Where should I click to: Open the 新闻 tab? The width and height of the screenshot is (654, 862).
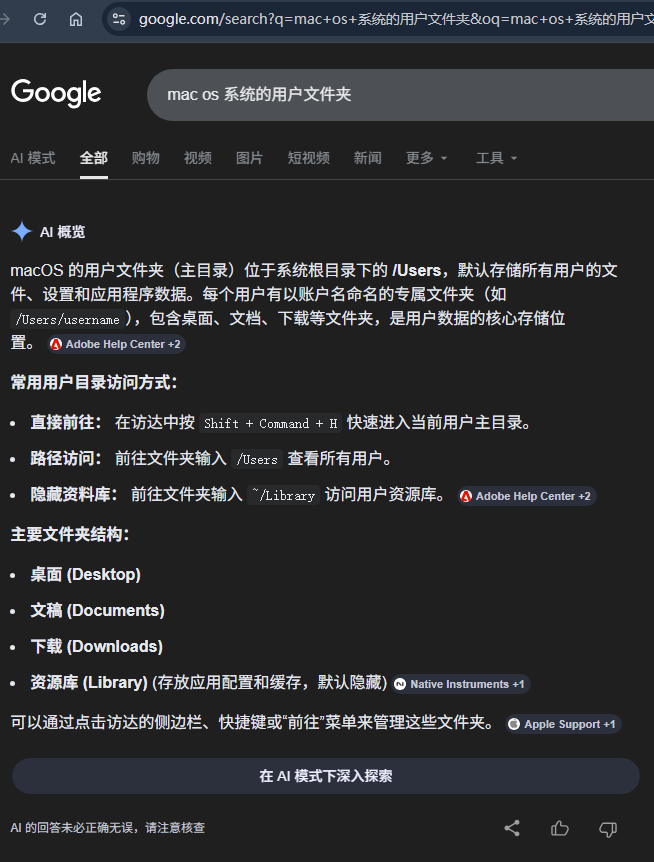(367, 158)
